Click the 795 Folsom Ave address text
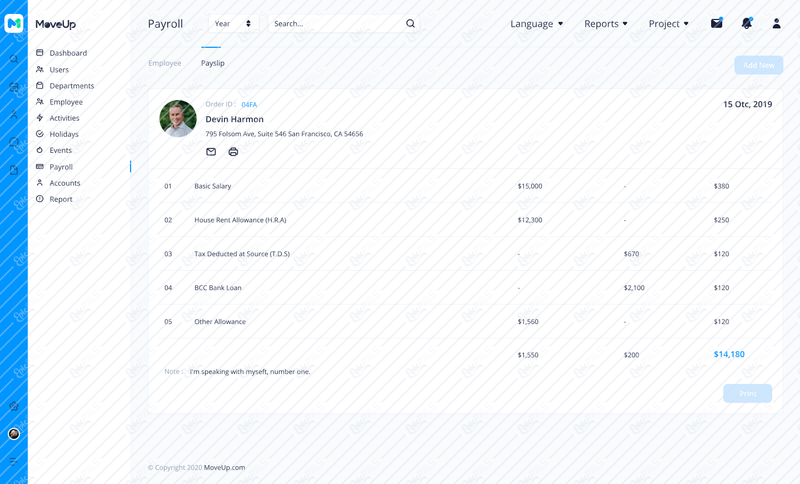800x484 pixels. (284, 134)
